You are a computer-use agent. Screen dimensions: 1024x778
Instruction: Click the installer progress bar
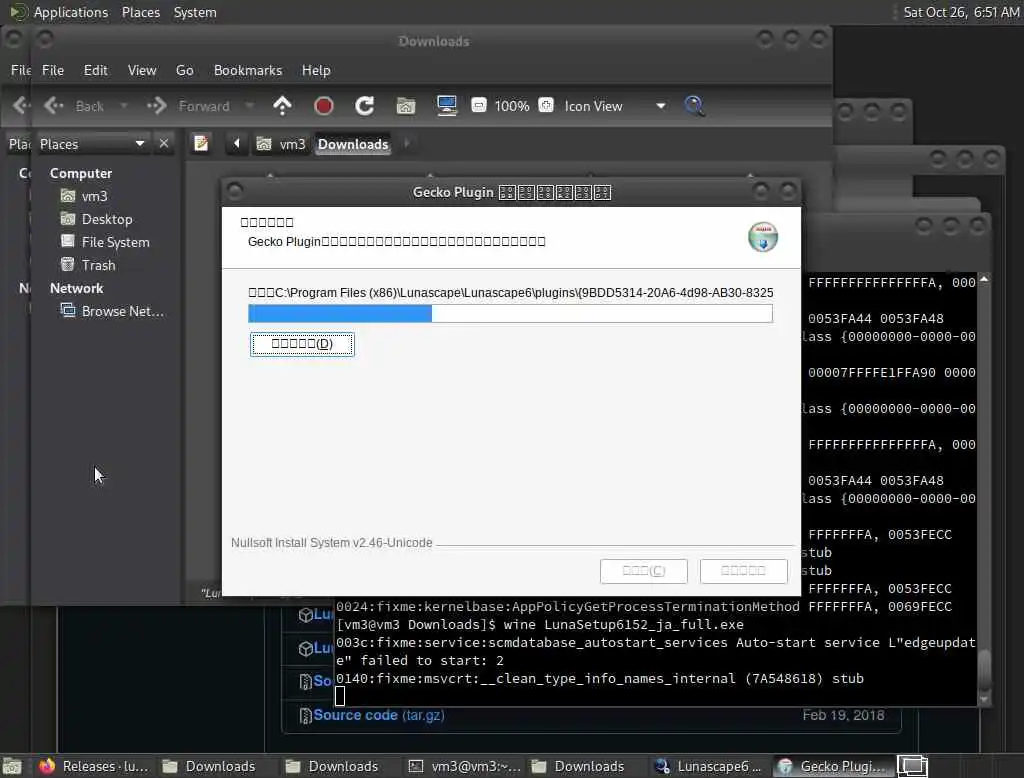(x=510, y=314)
